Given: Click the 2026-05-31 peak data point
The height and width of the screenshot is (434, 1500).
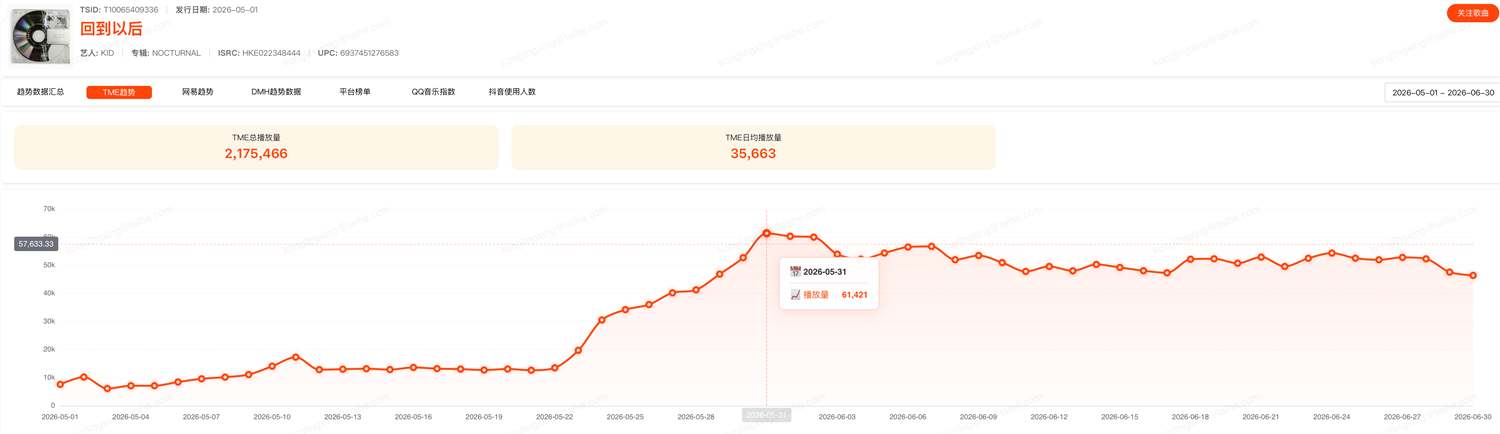Looking at the screenshot, I should tap(766, 233).
